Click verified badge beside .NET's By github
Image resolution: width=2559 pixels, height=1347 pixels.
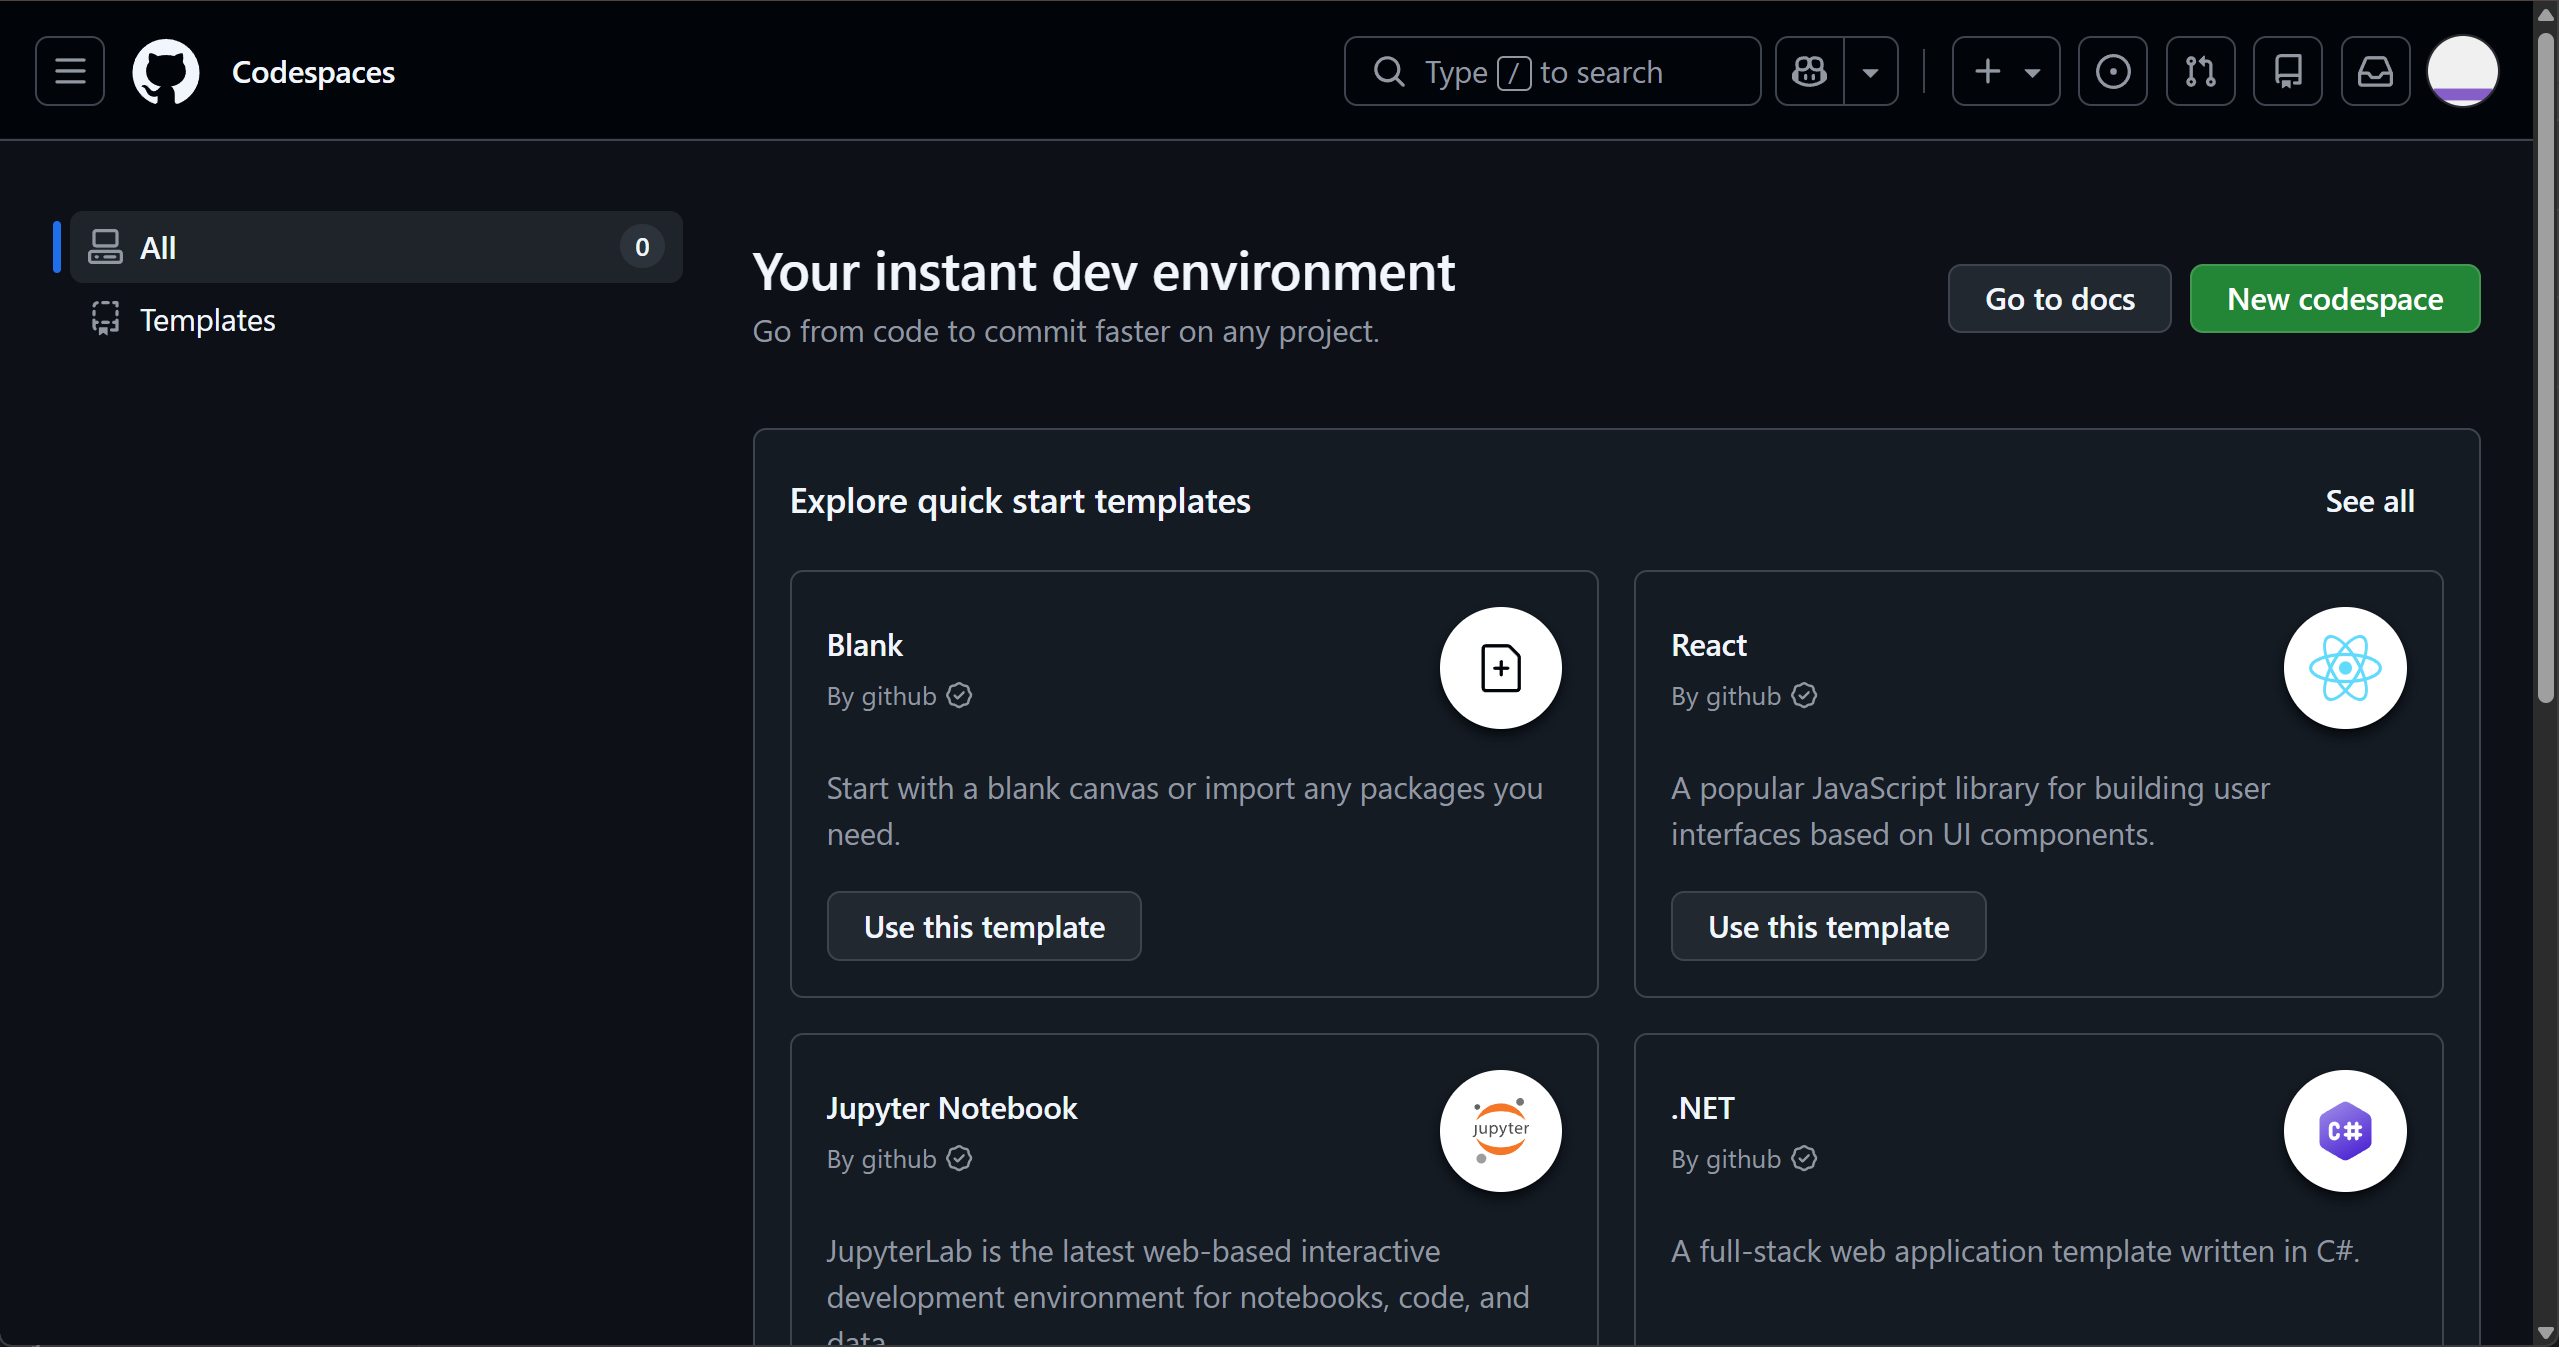coord(1804,1158)
